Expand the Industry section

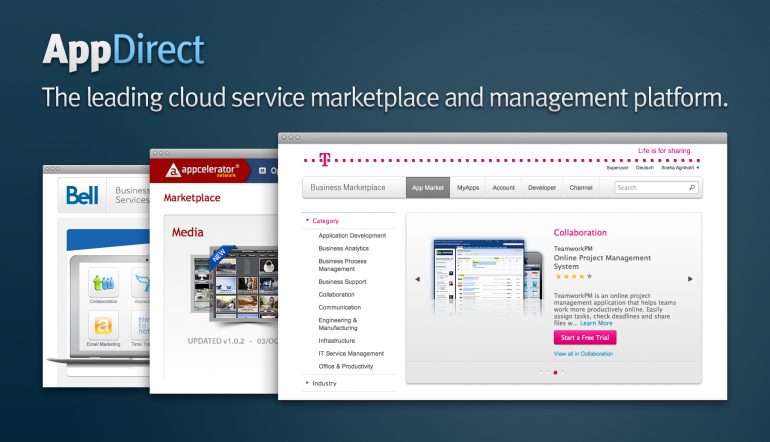coord(307,383)
